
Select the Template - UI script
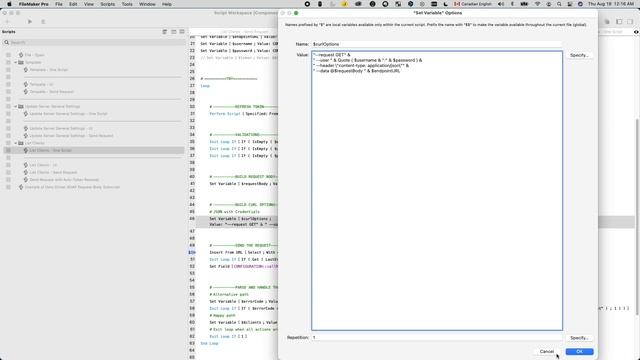click(41, 84)
